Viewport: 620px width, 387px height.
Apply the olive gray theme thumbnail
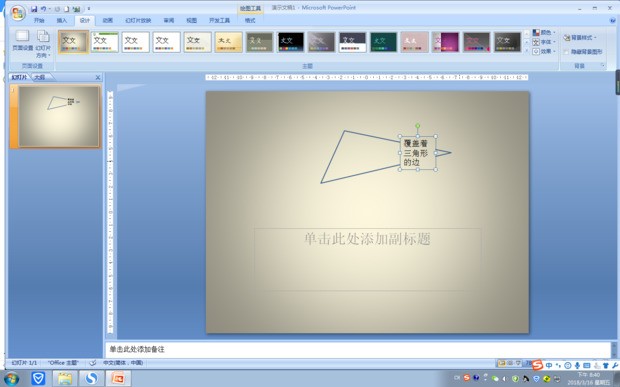click(260, 42)
